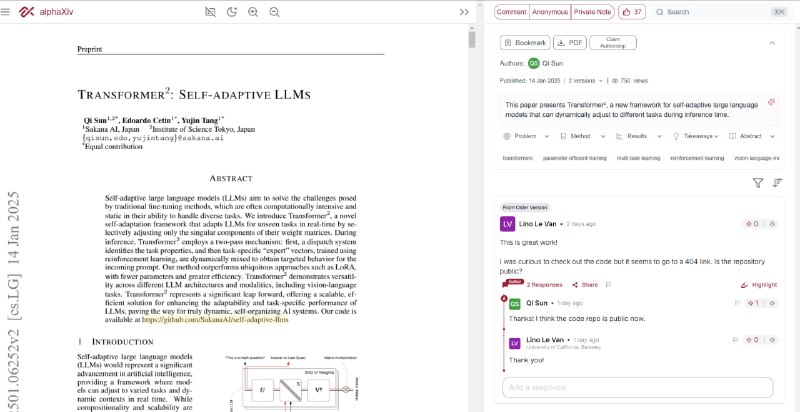Click Lino Le Van avatar in Thank you reply
The width and height of the screenshot is (800, 412).
pyautogui.click(x=515, y=343)
